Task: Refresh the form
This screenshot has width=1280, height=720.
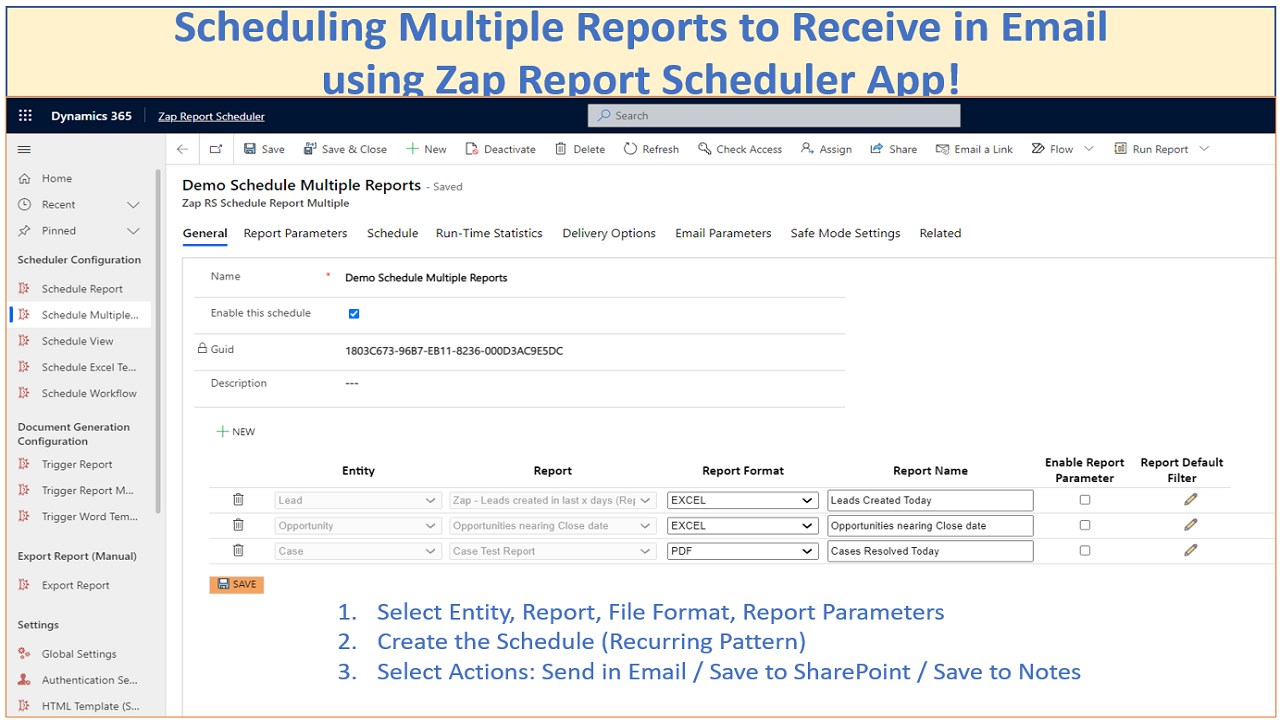Action: (x=651, y=149)
